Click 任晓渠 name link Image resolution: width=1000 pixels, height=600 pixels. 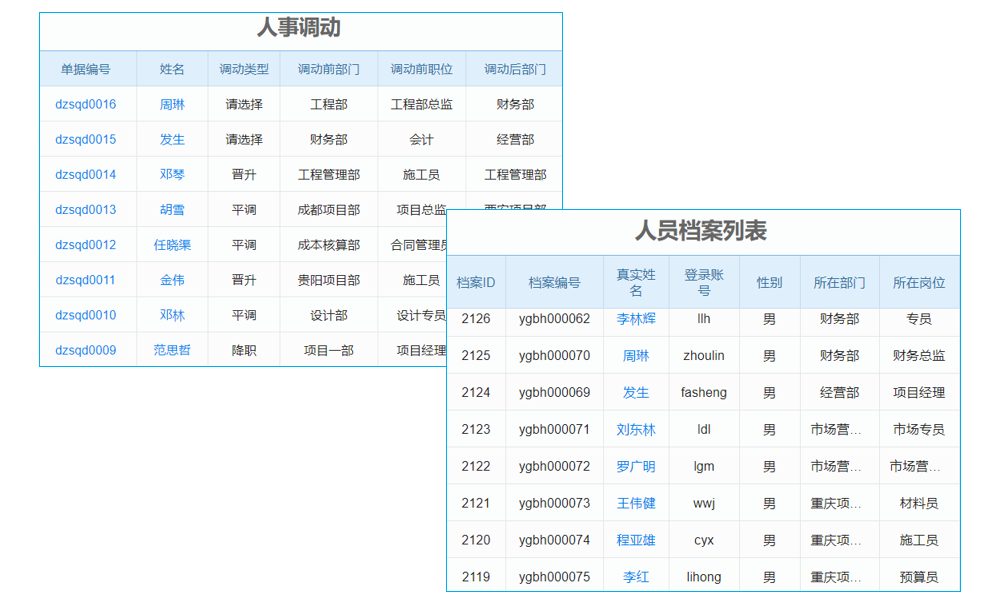coord(171,244)
